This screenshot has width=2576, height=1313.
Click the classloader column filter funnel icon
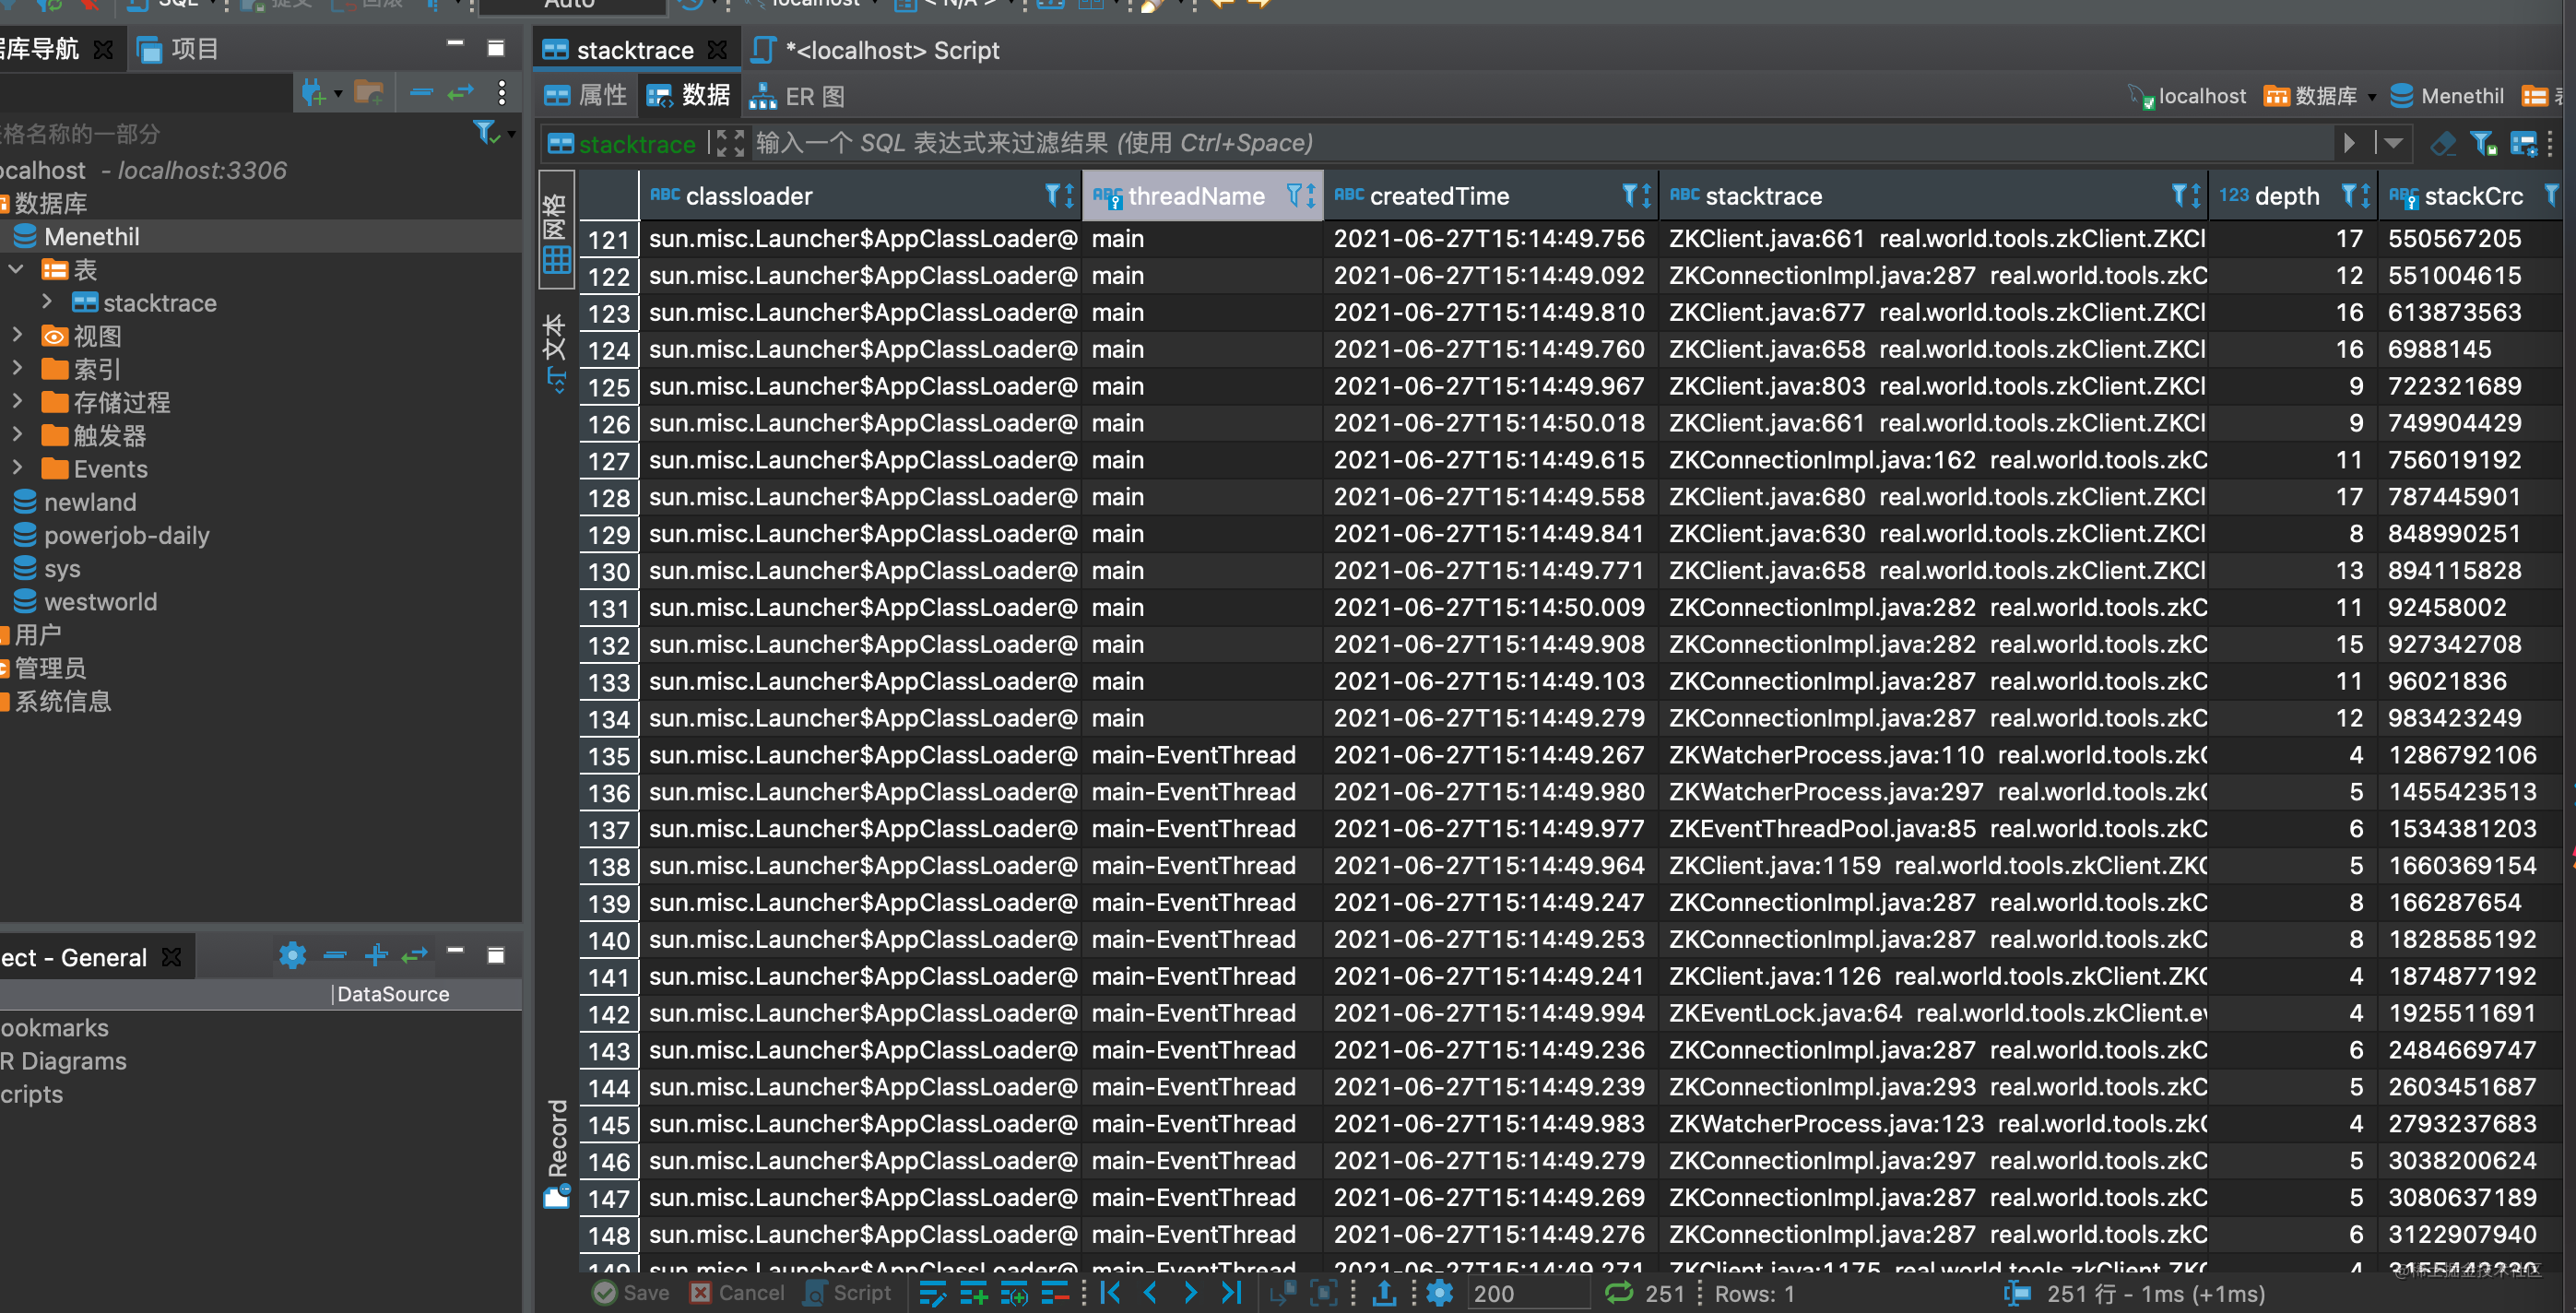(x=1053, y=195)
